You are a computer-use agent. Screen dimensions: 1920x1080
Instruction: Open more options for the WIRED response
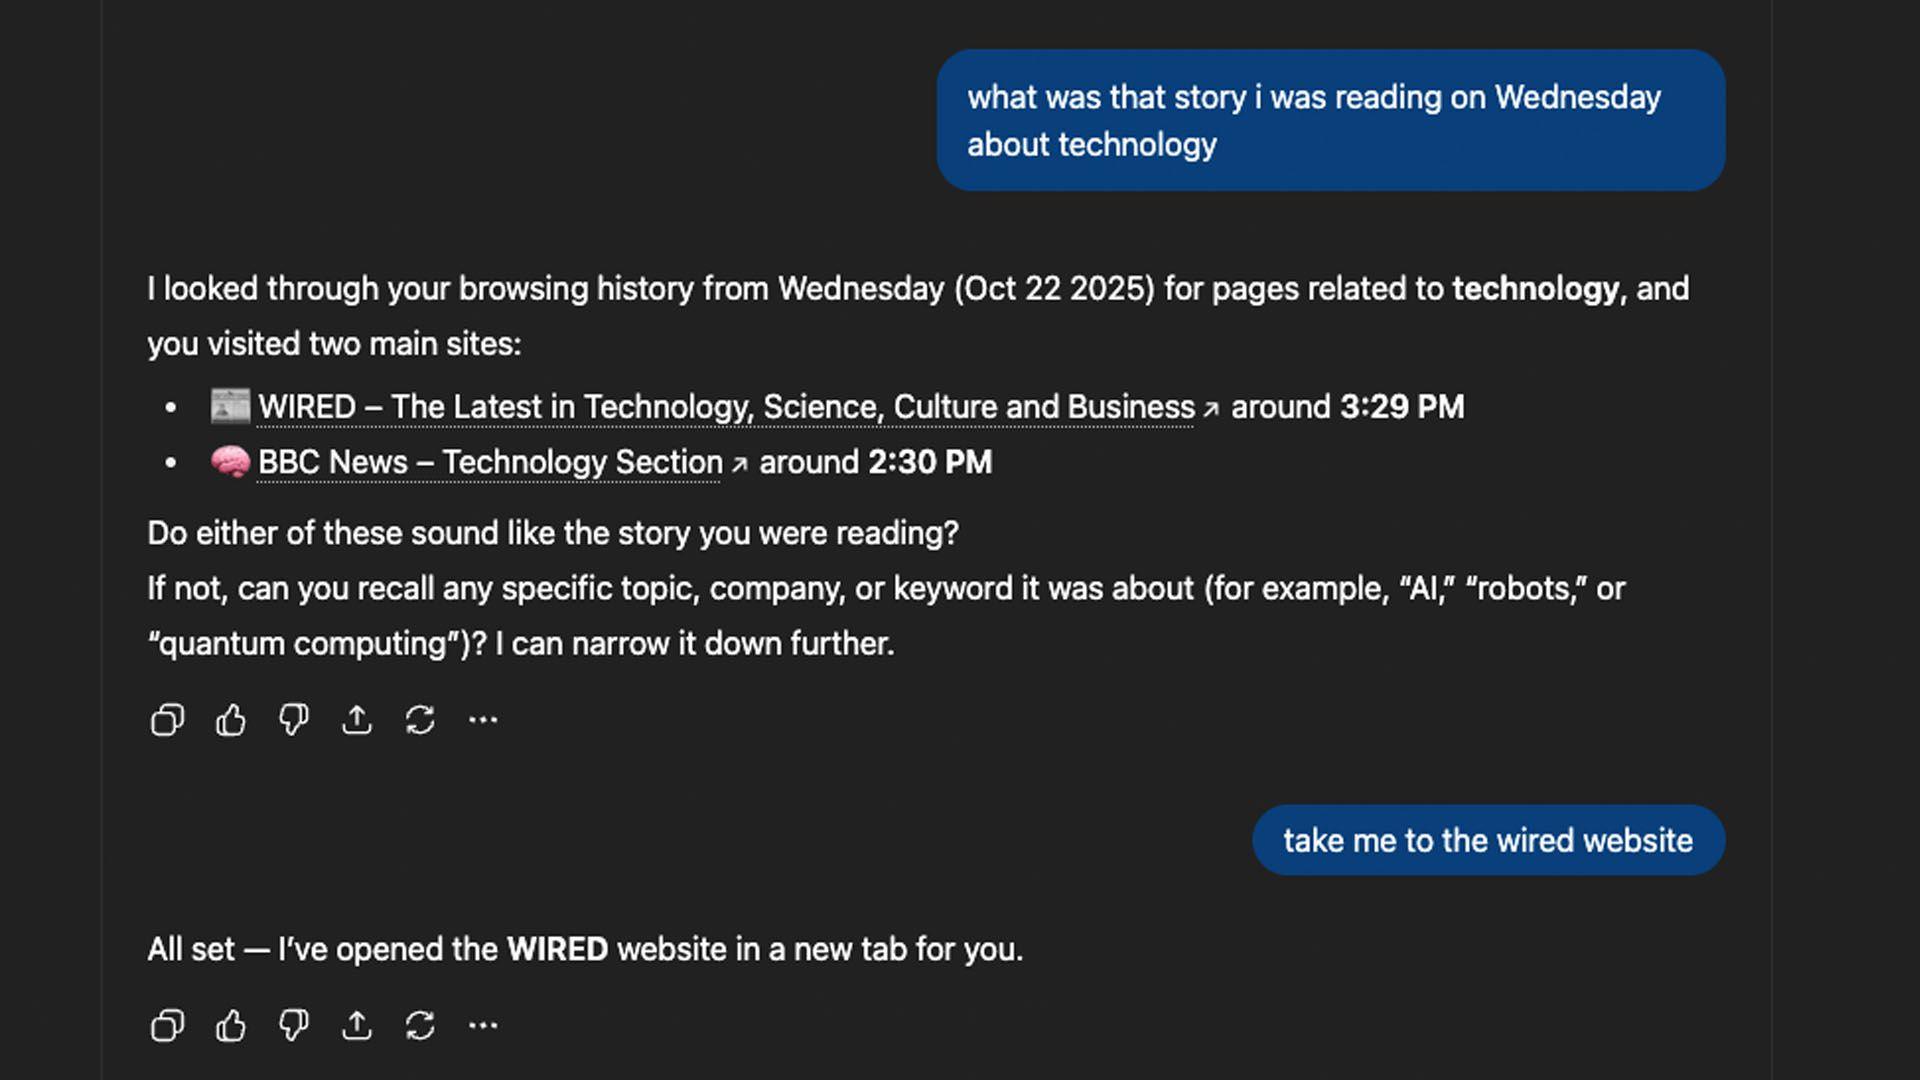click(483, 1026)
